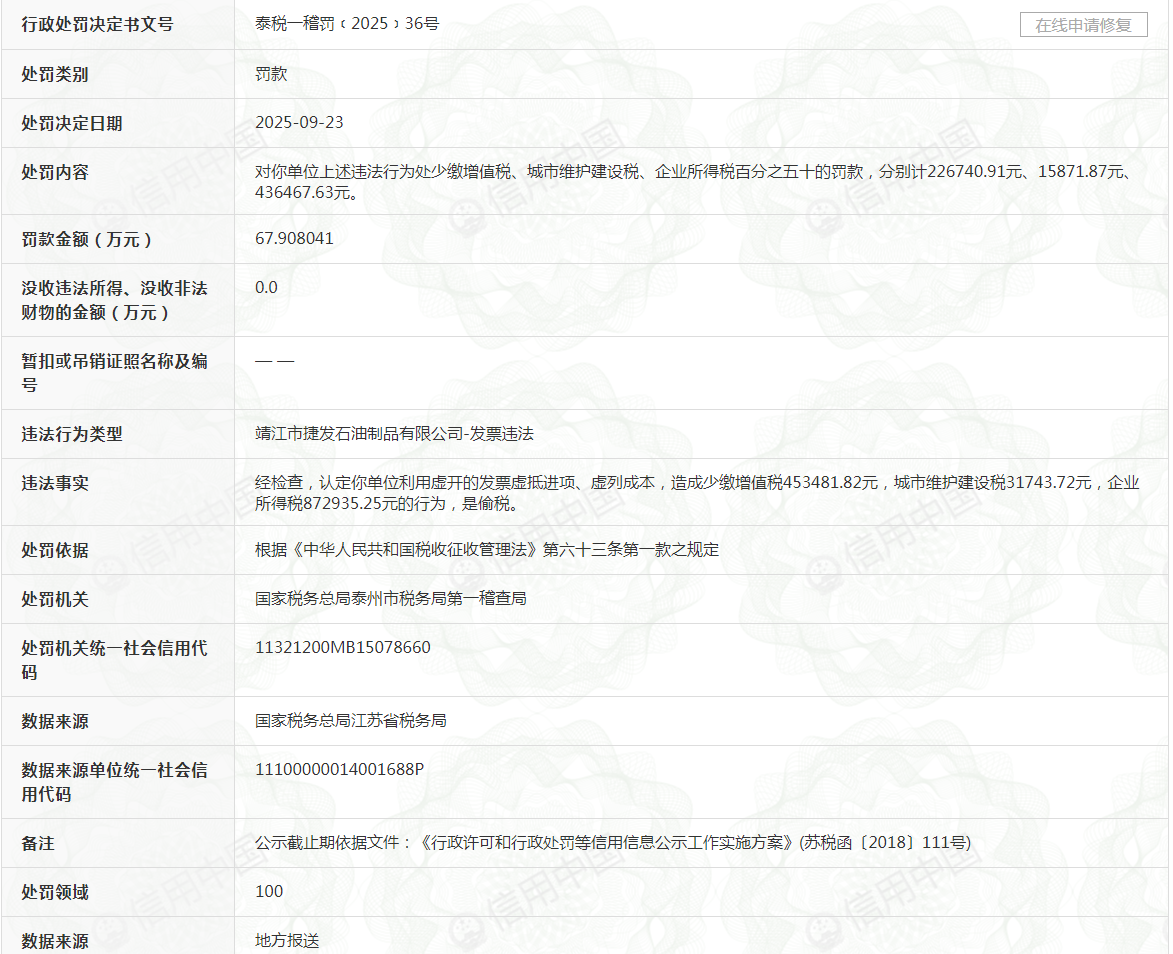
Task: Click the credit code 11321200MB15078660
Action: [343, 647]
